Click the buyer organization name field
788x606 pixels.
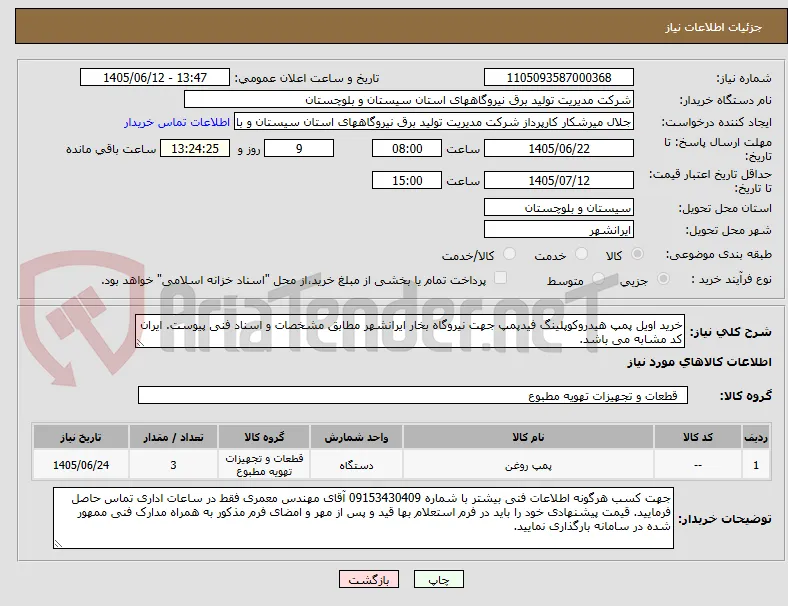(409, 99)
